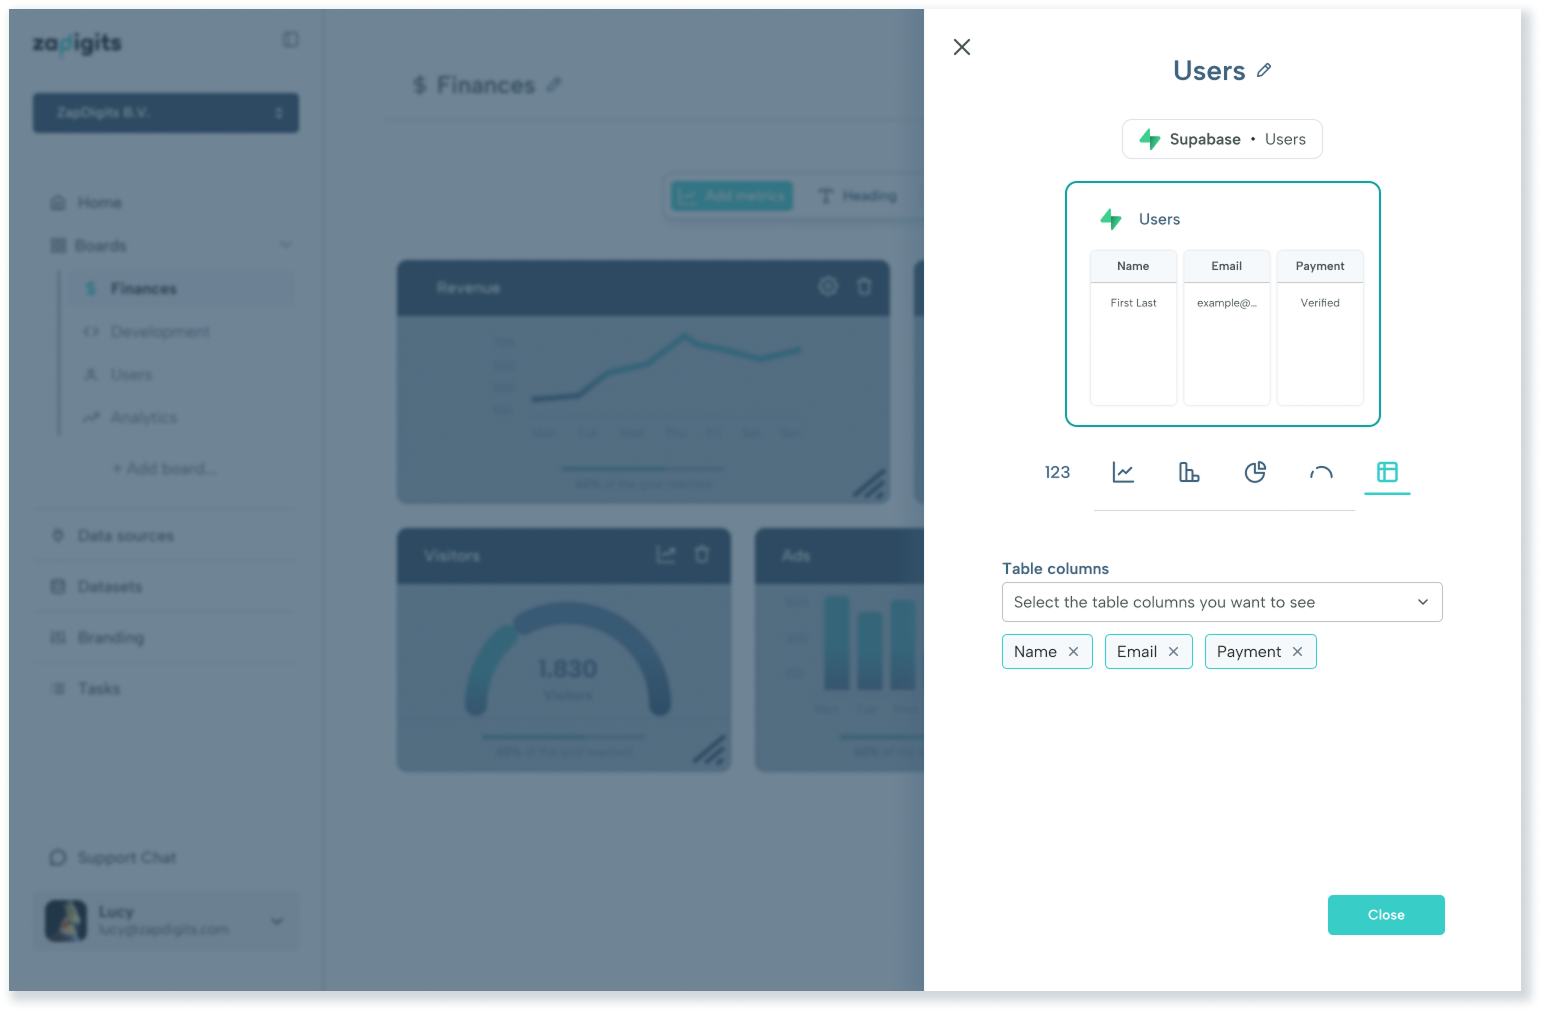This screenshot has height=1012, width=1542.
Task: Remove the Email column tag
Action: (x=1174, y=652)
